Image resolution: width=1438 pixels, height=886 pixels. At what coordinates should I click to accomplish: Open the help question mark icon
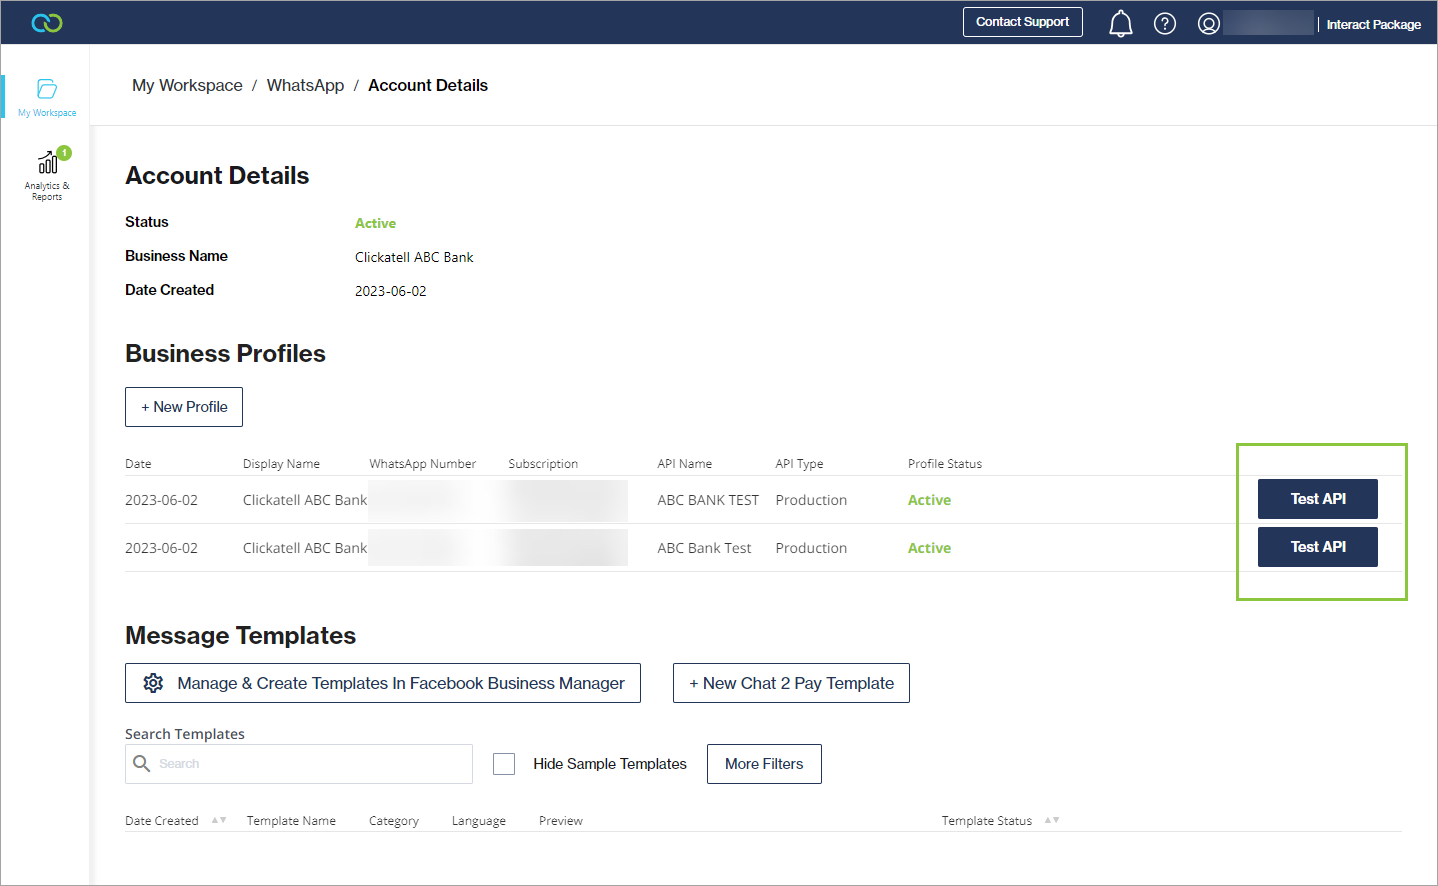click(1164, 23)
